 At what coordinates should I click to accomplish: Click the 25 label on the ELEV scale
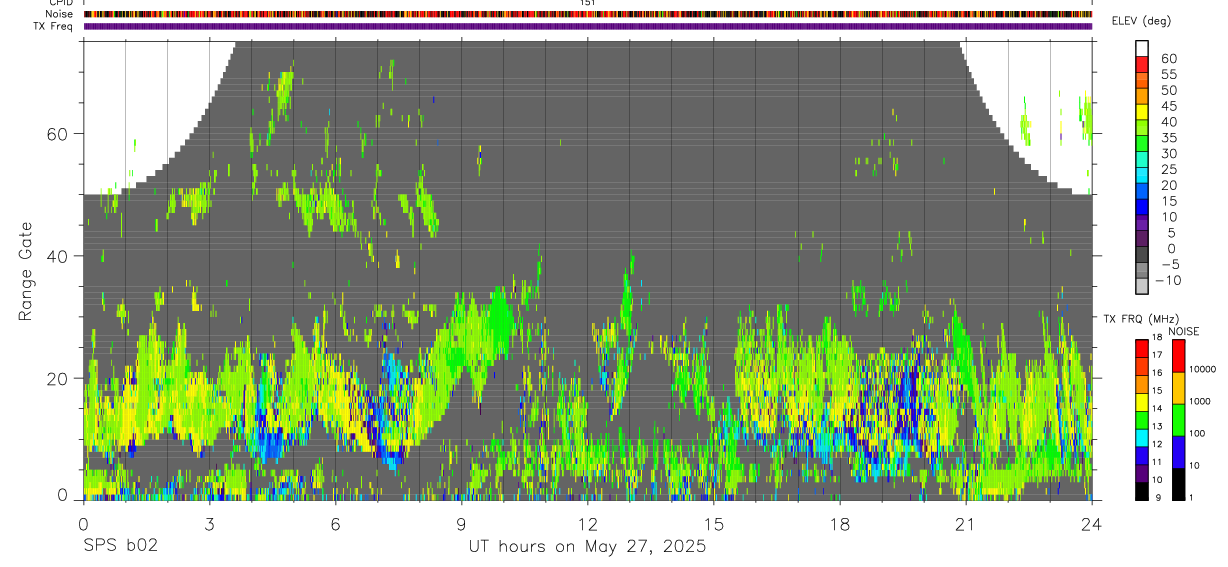pos(1168,170)
